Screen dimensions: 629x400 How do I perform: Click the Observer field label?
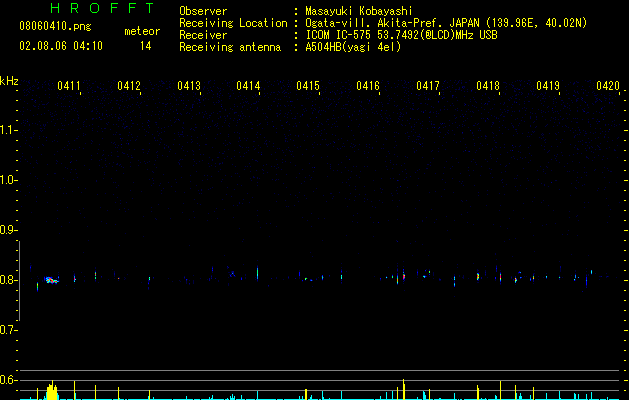(203, 11)
